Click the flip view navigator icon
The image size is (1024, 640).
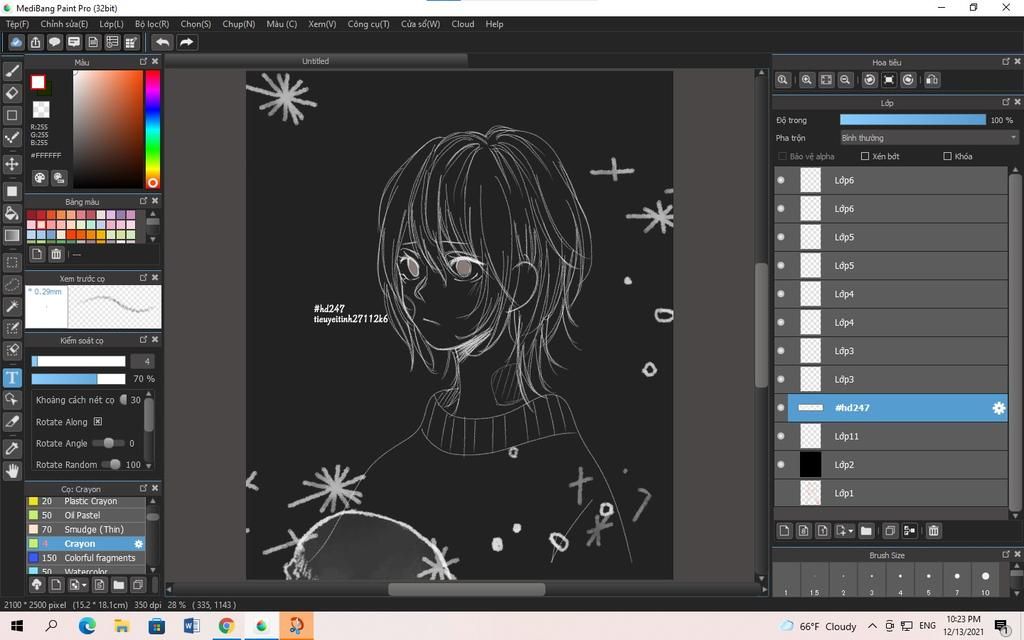(x=932, y=80)
